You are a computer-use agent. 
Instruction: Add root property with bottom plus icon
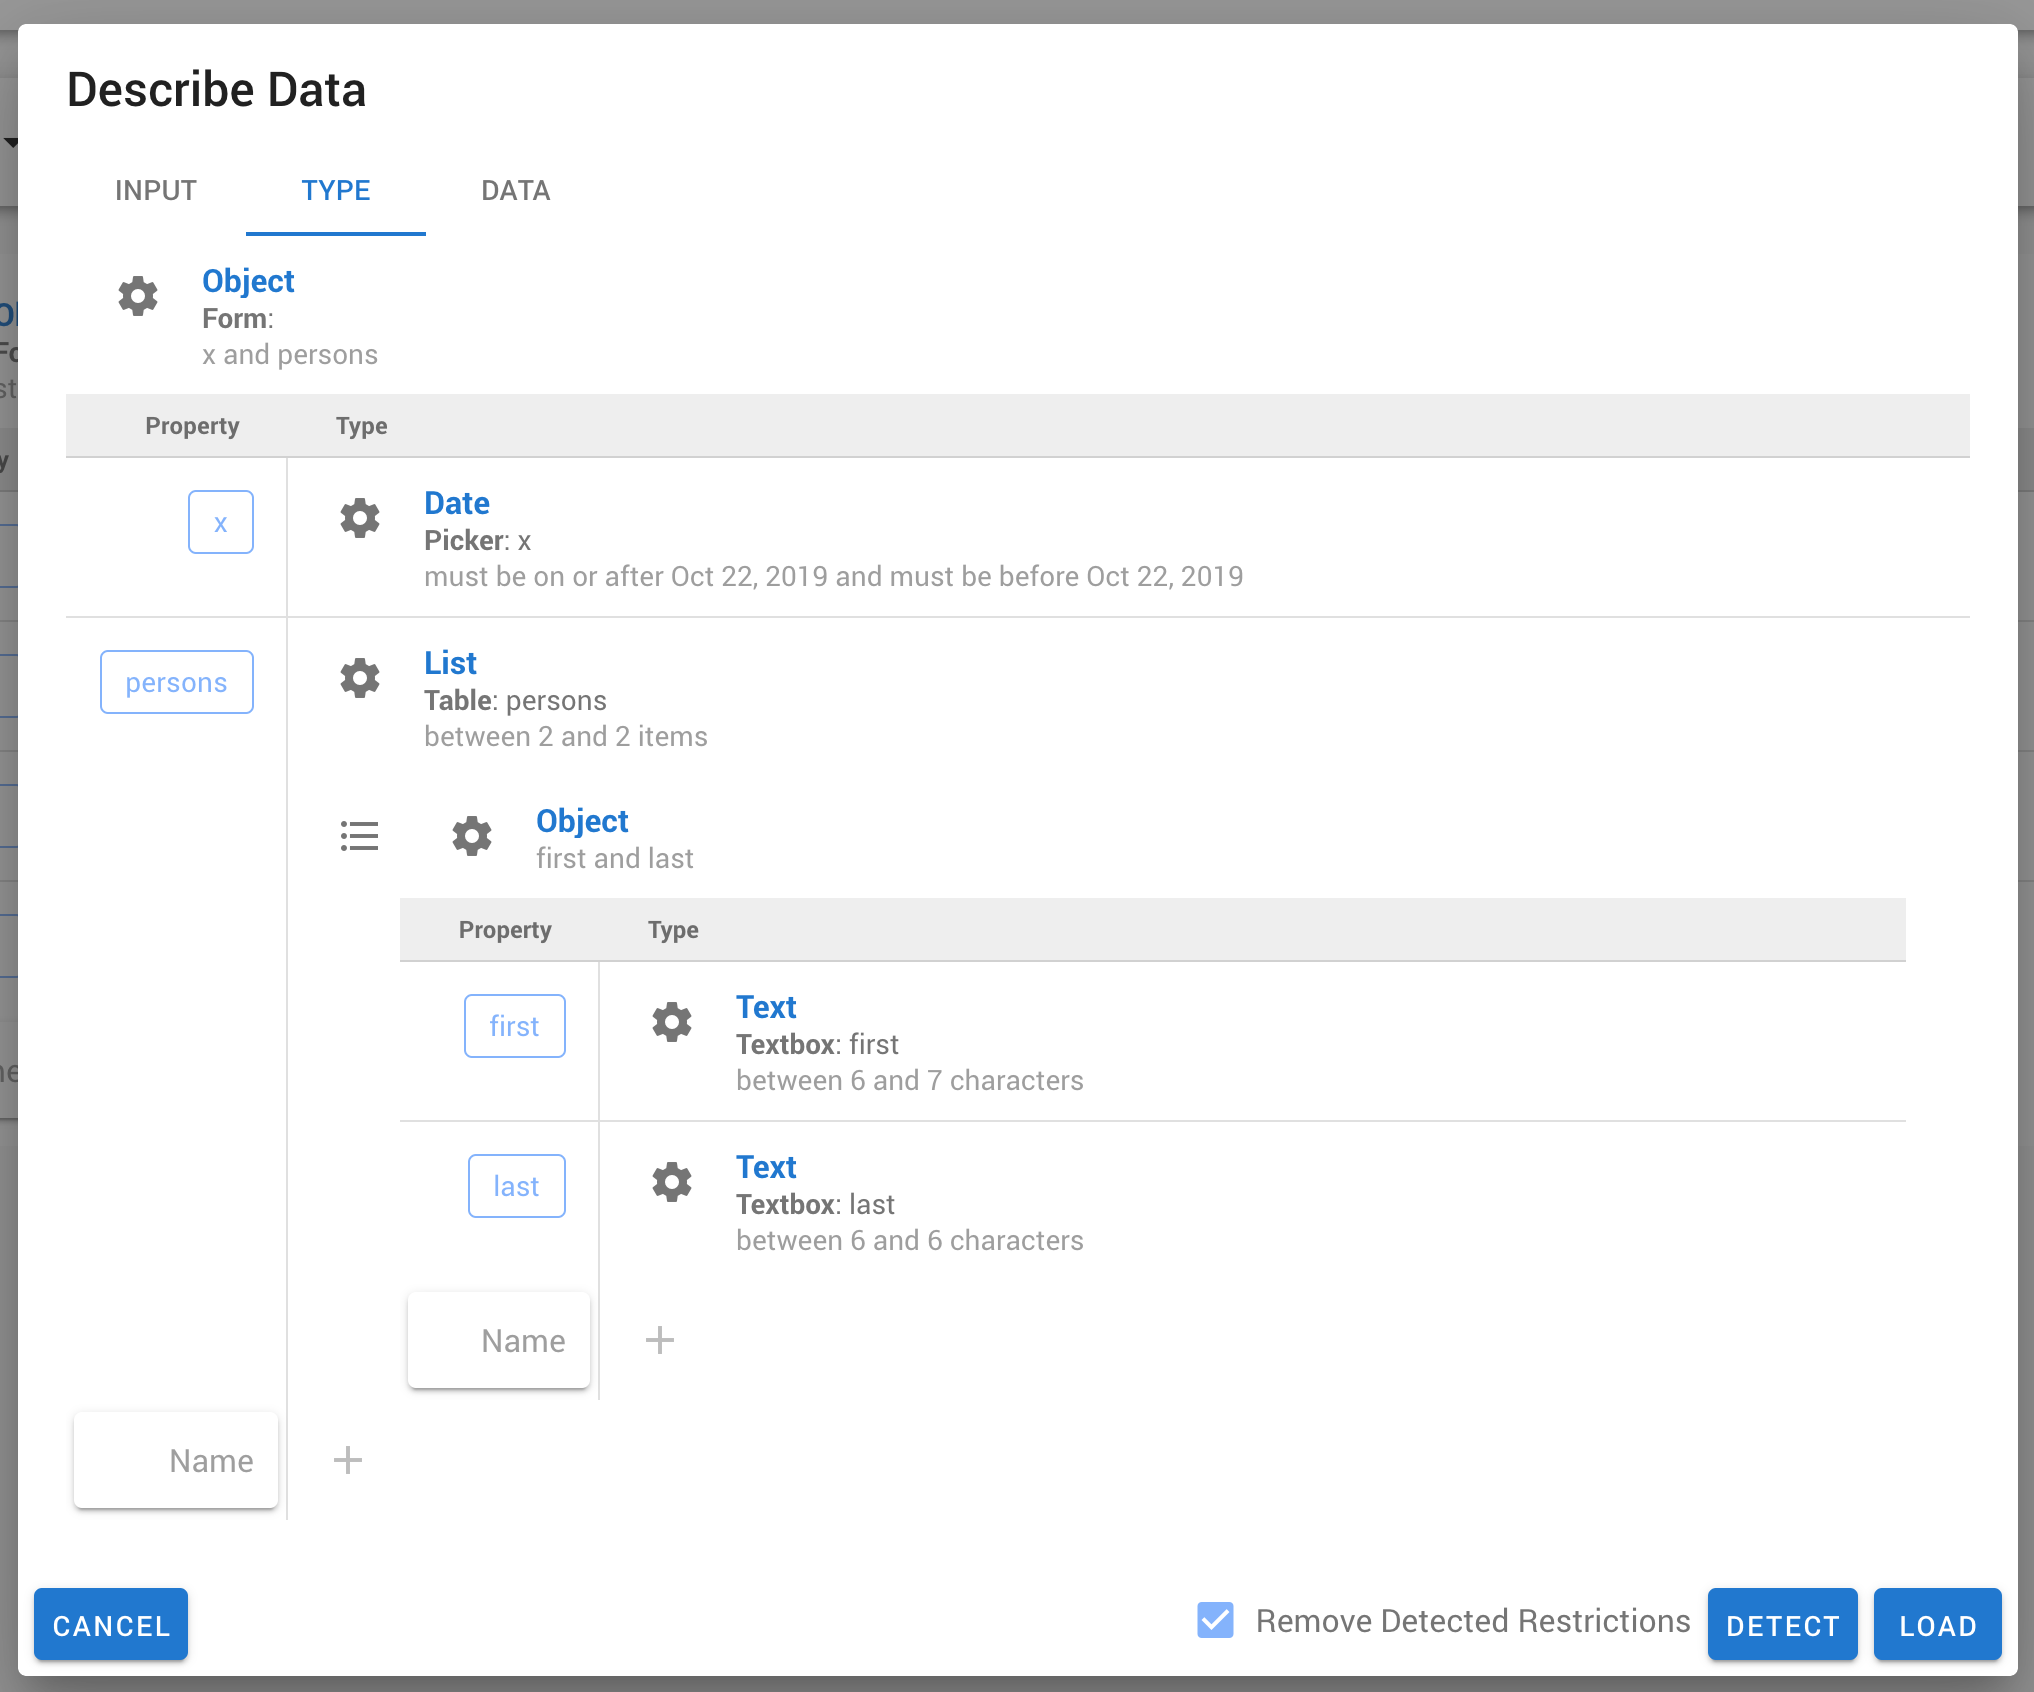348,1460
